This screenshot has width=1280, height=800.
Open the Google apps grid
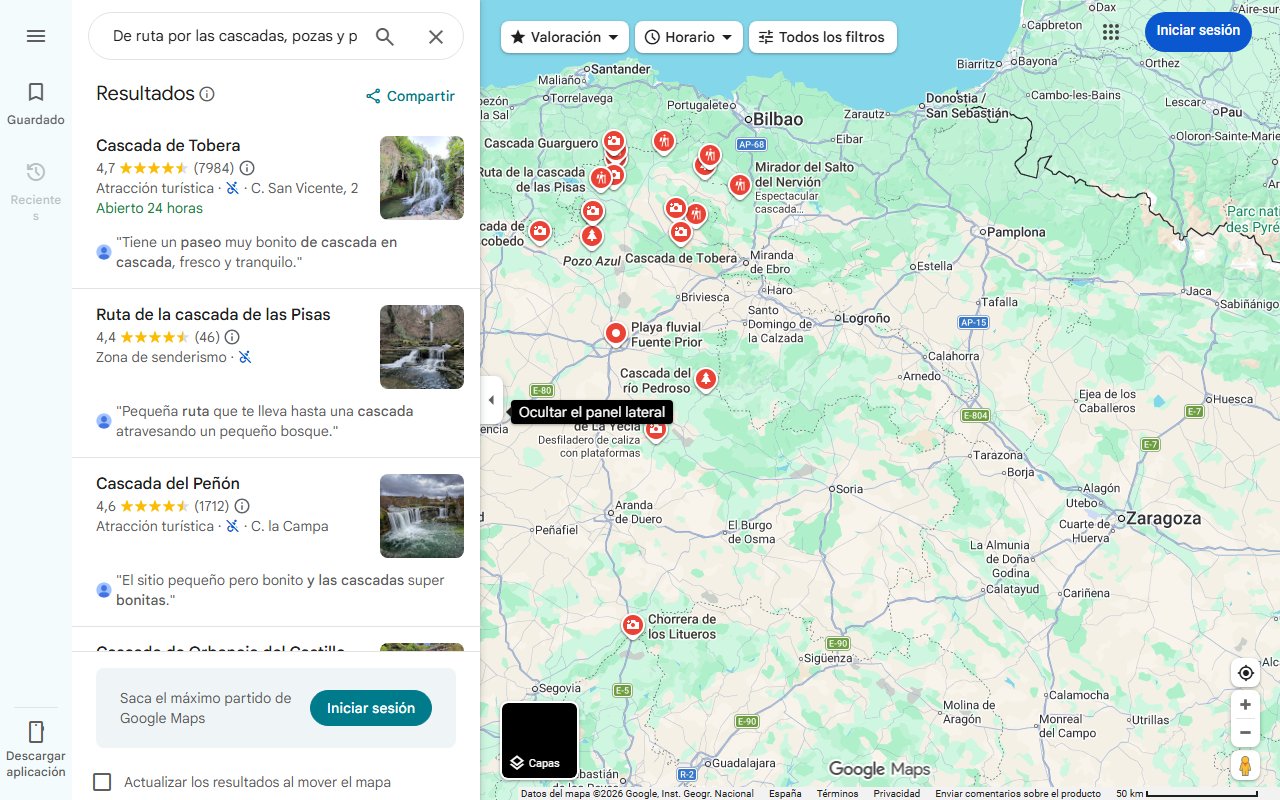tap(1110, 31)
